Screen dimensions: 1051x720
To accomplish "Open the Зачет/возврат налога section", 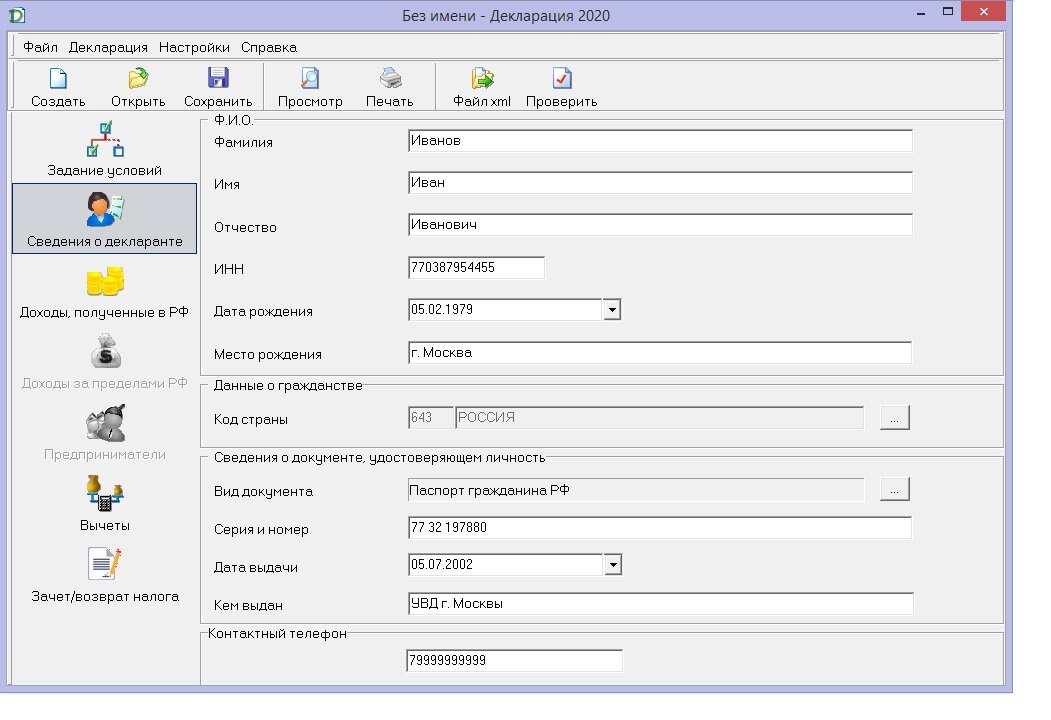I will click(105, 575).
